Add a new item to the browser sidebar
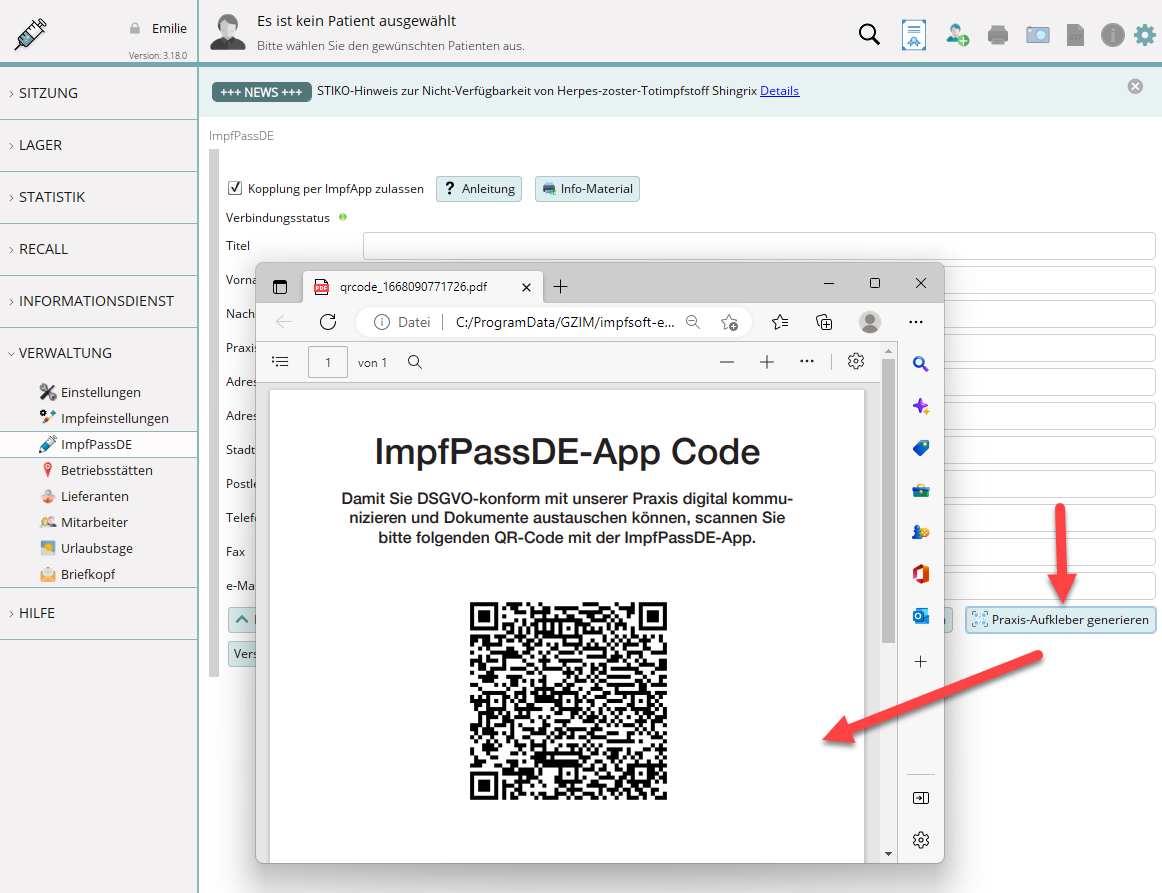This screenshot has height=893, width=1162. pos(920,662)
